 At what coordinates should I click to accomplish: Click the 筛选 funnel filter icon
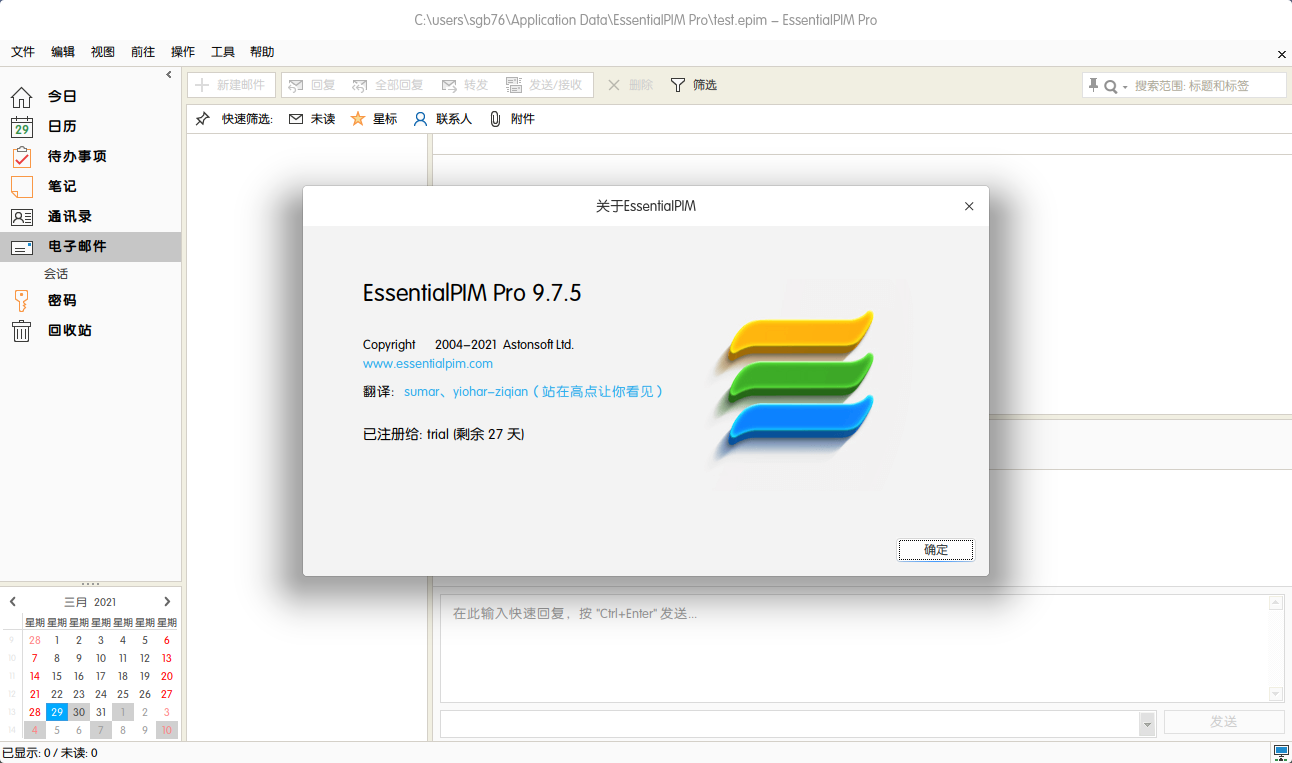[x=678, y=85]
